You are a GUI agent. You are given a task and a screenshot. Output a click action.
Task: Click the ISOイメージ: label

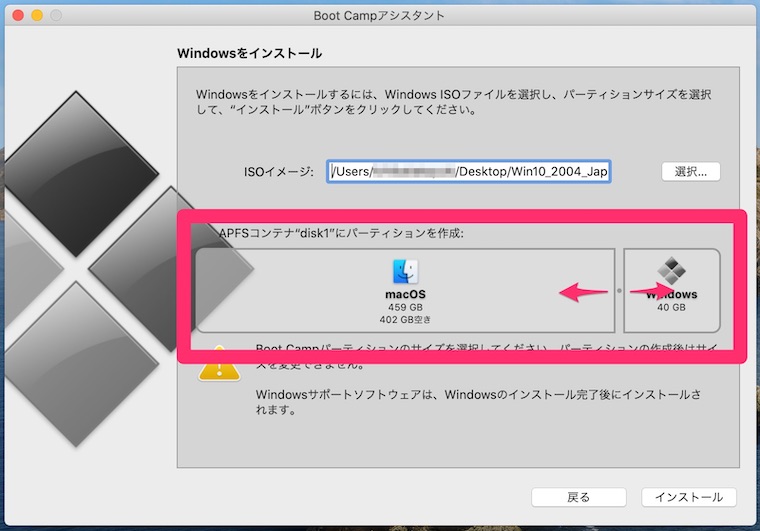click(279, 172)
